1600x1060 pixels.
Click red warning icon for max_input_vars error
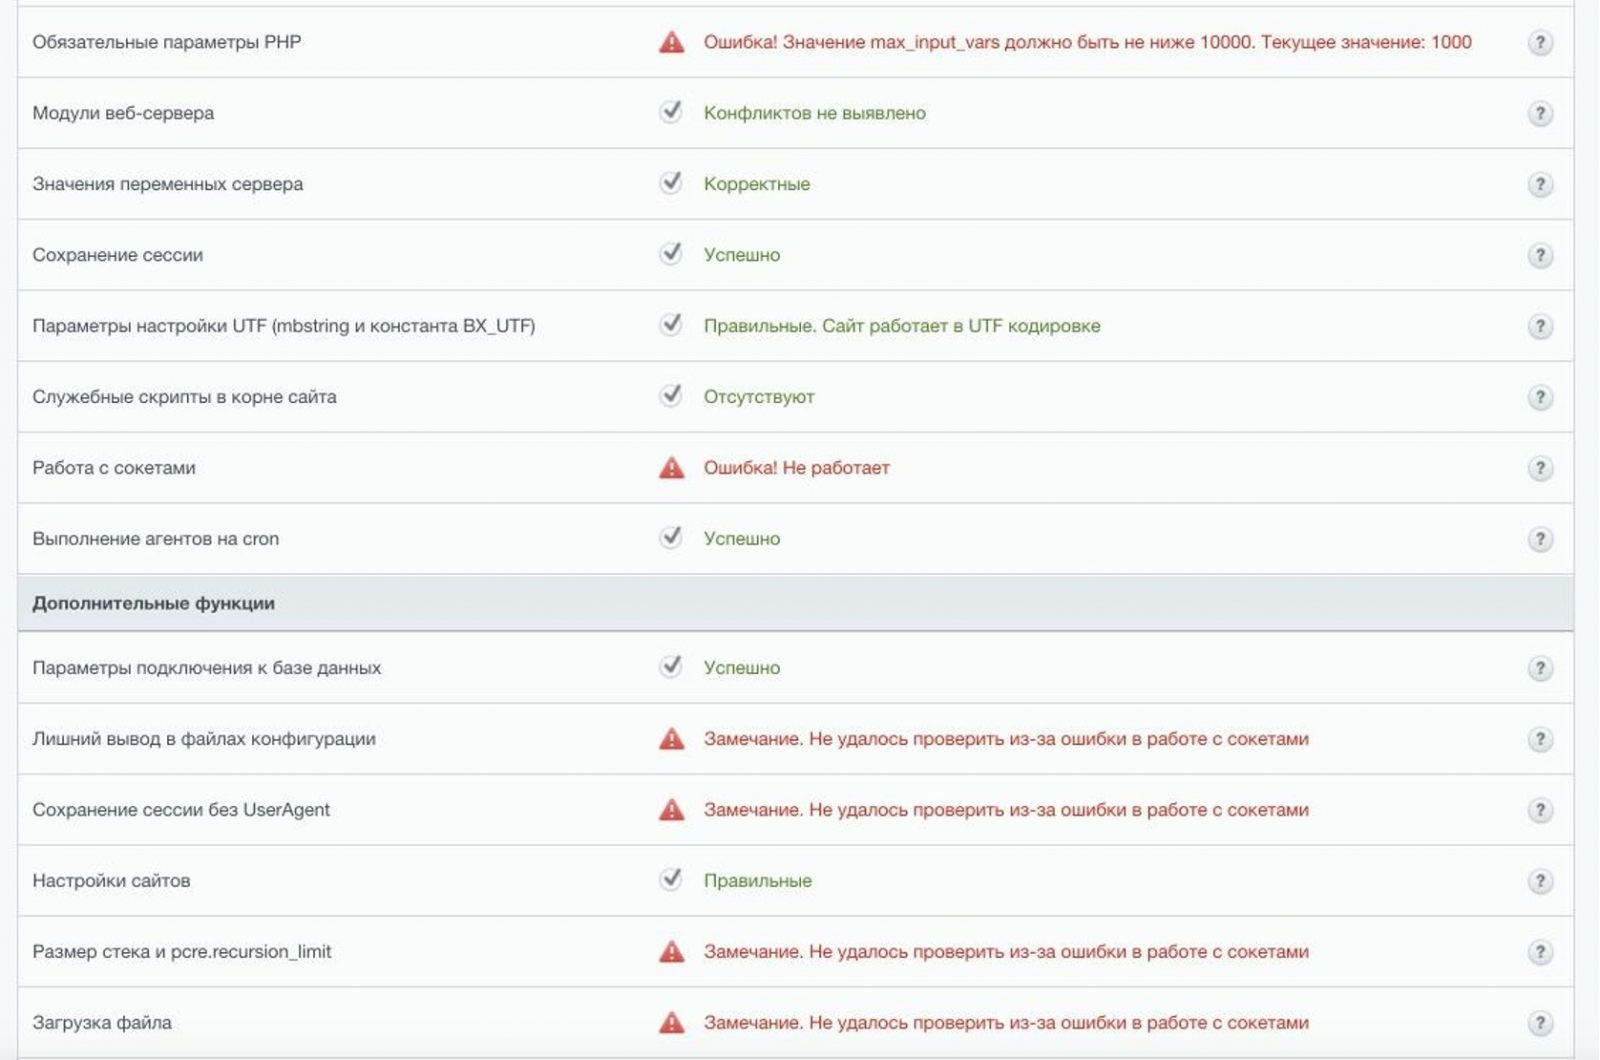(671, 42)
